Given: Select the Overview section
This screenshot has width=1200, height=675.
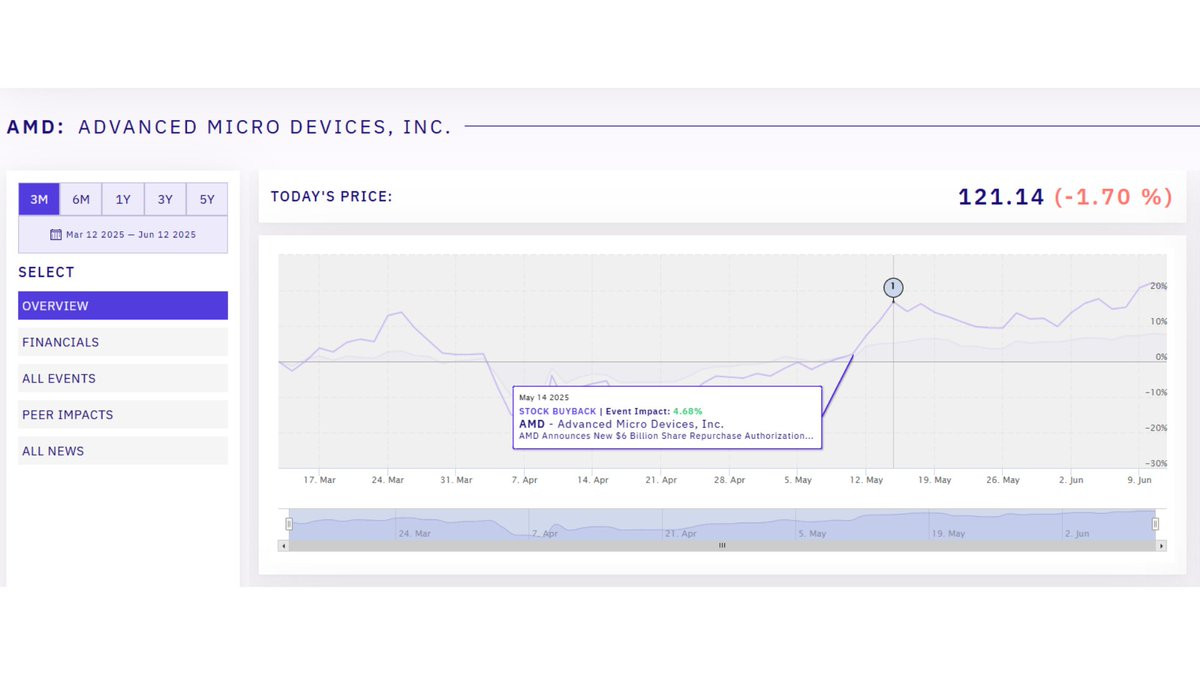Looking at the screenshot, I should coord(123,306).
